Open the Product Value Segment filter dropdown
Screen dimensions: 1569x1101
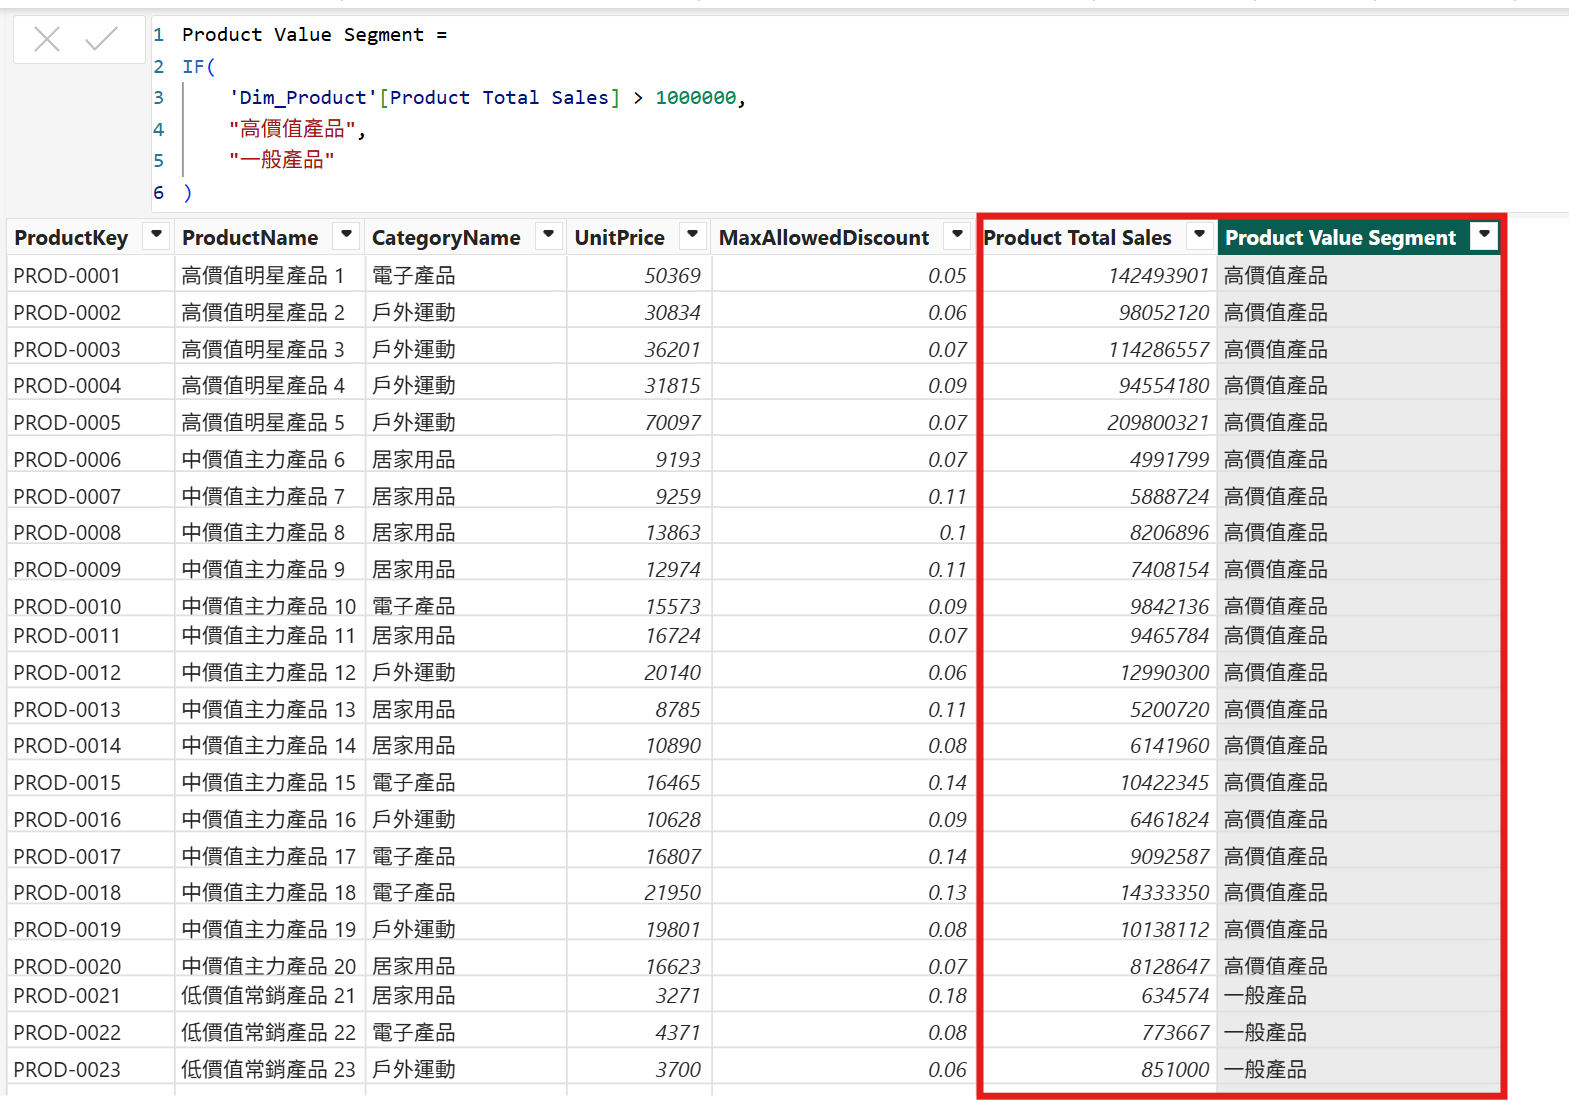1485,236
